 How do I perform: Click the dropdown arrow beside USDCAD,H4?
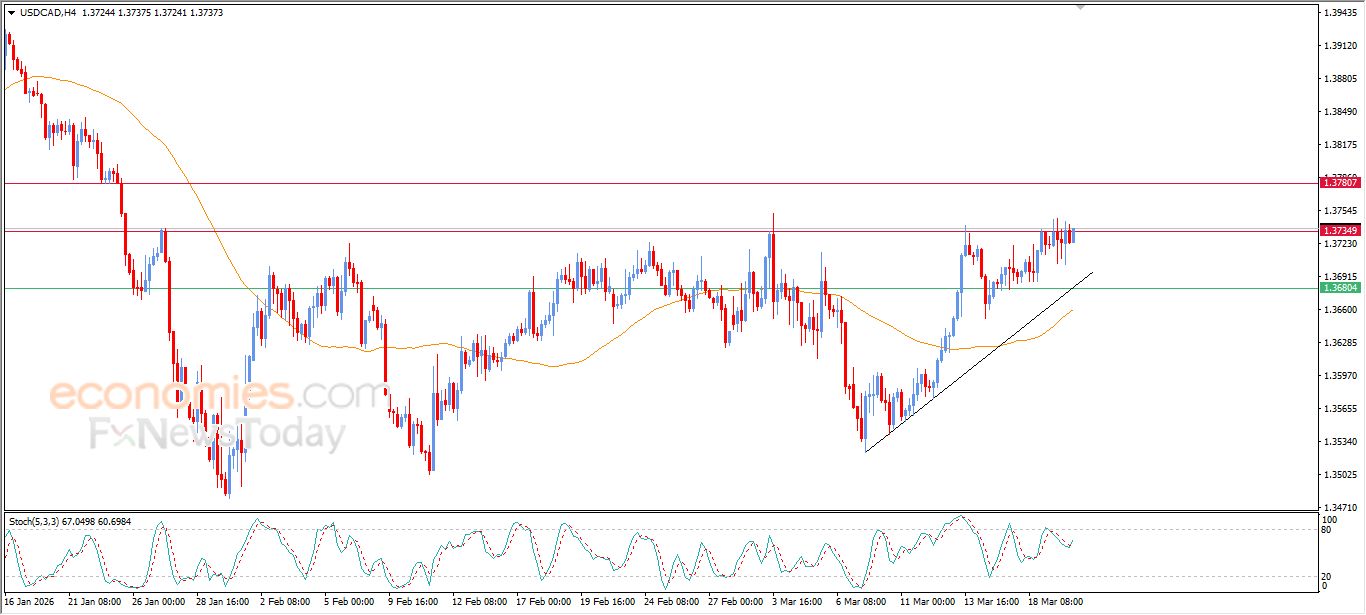[x=11, y=13]
